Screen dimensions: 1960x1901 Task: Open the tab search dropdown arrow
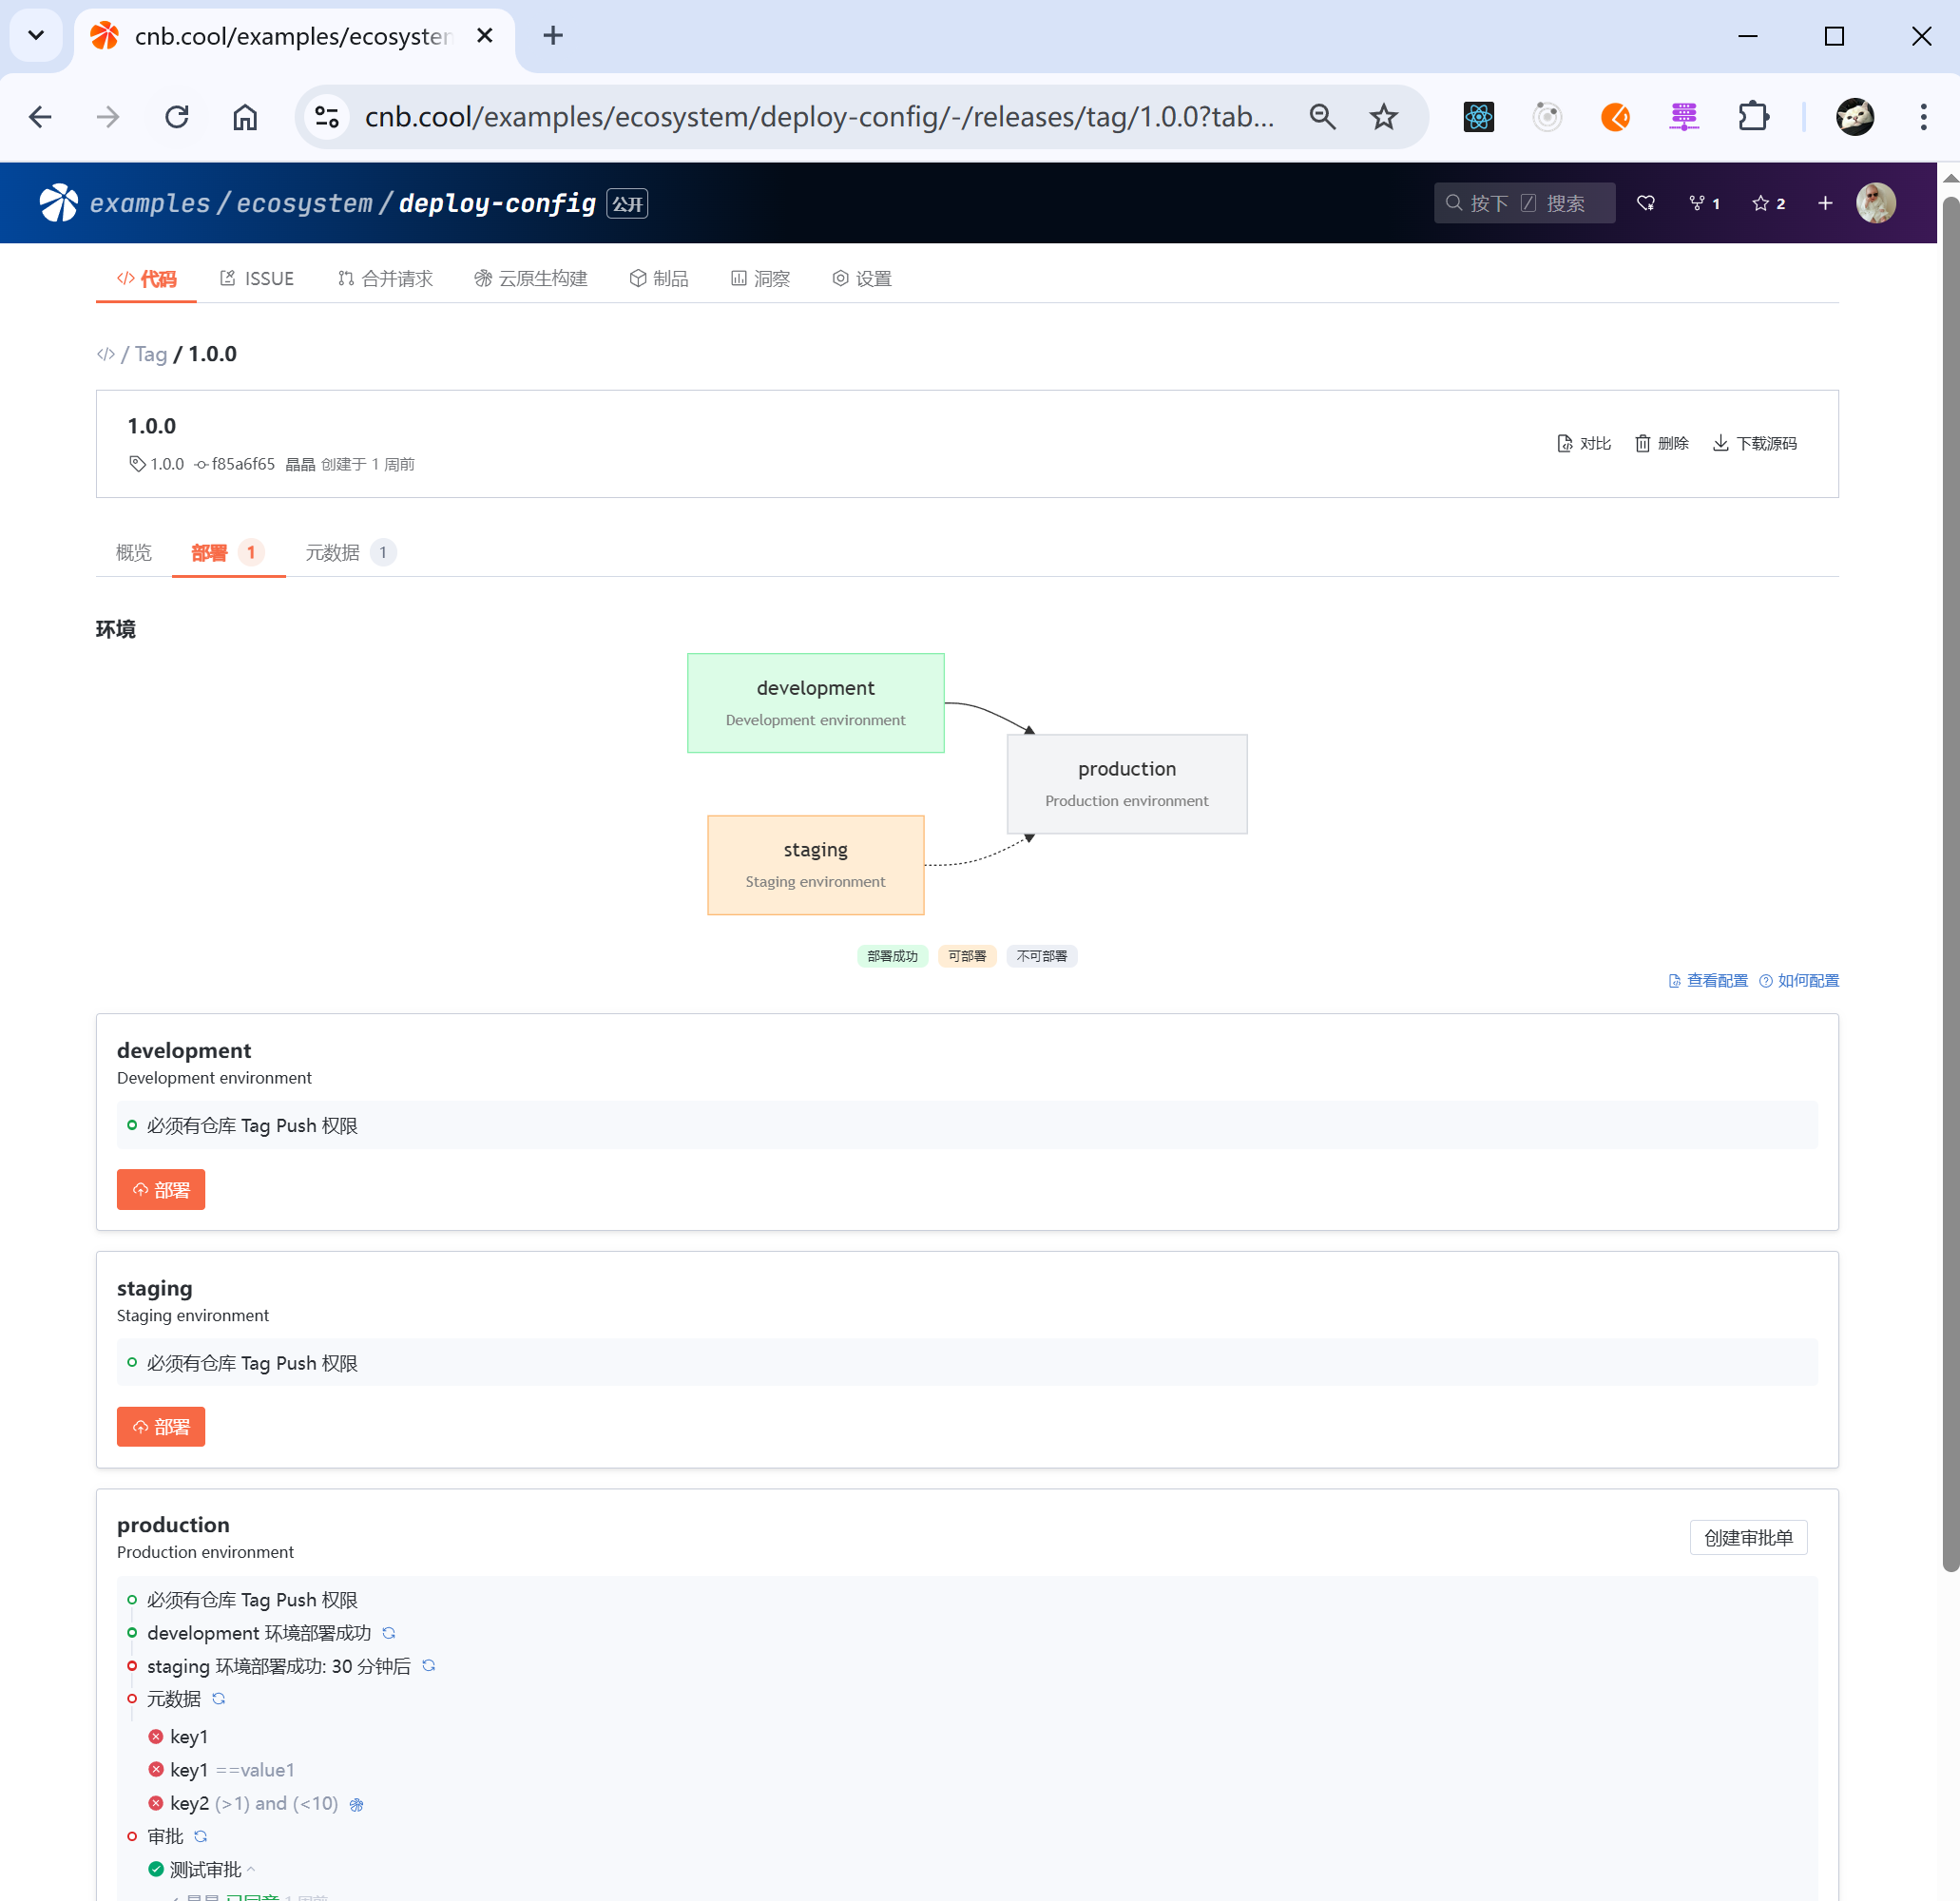tap(36, 36)
